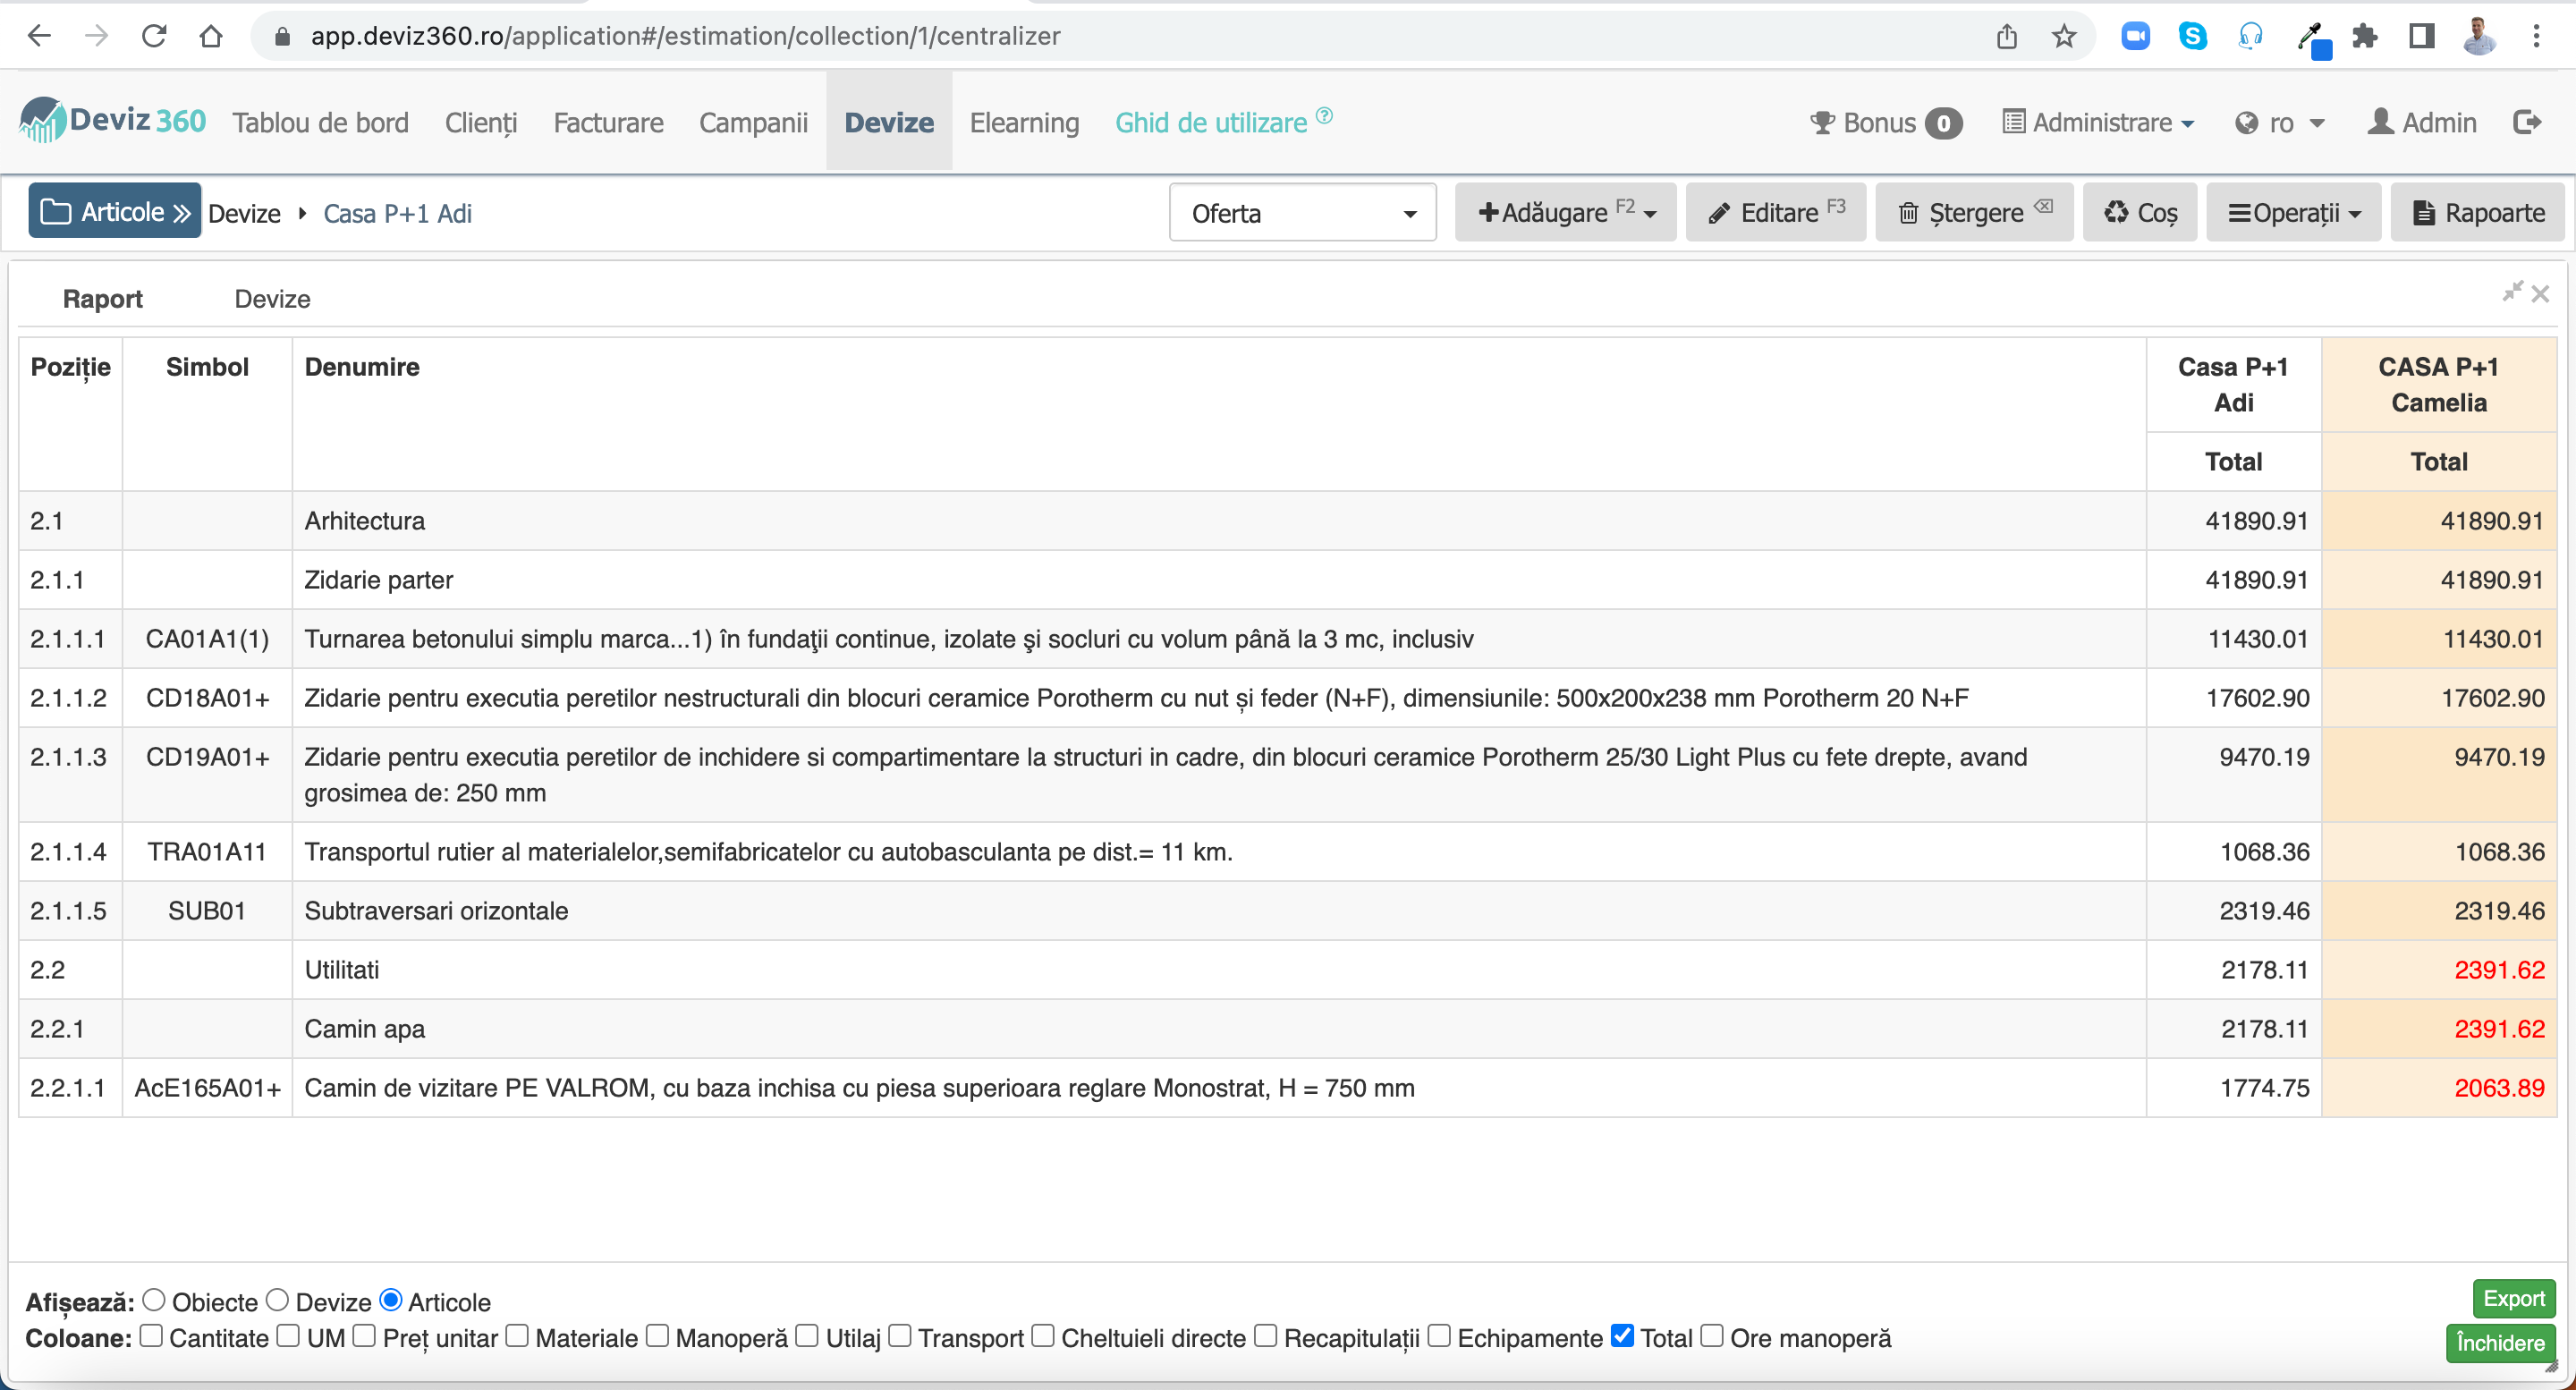
Task: Open the Oferta dropdown
Action: tap(1302, 212)
